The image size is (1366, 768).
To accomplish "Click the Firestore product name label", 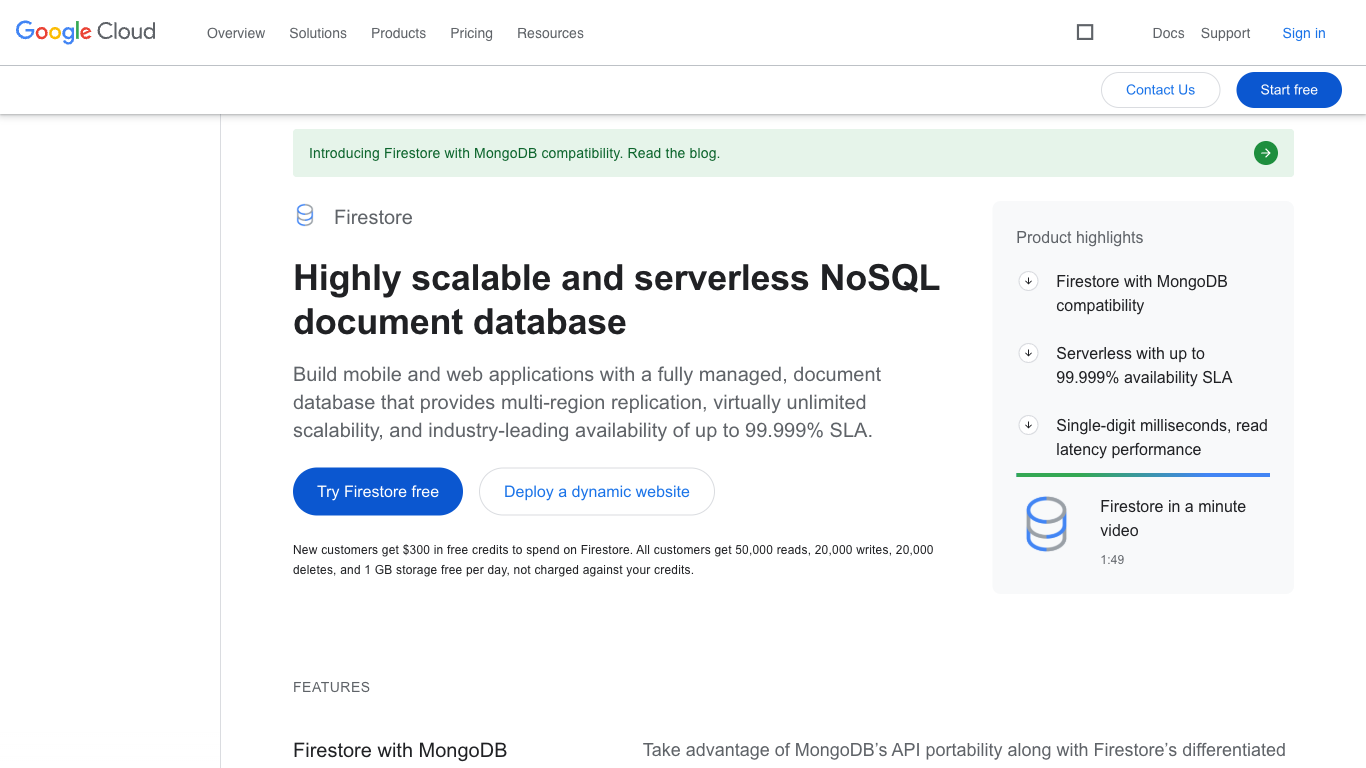I will point(373,217).
